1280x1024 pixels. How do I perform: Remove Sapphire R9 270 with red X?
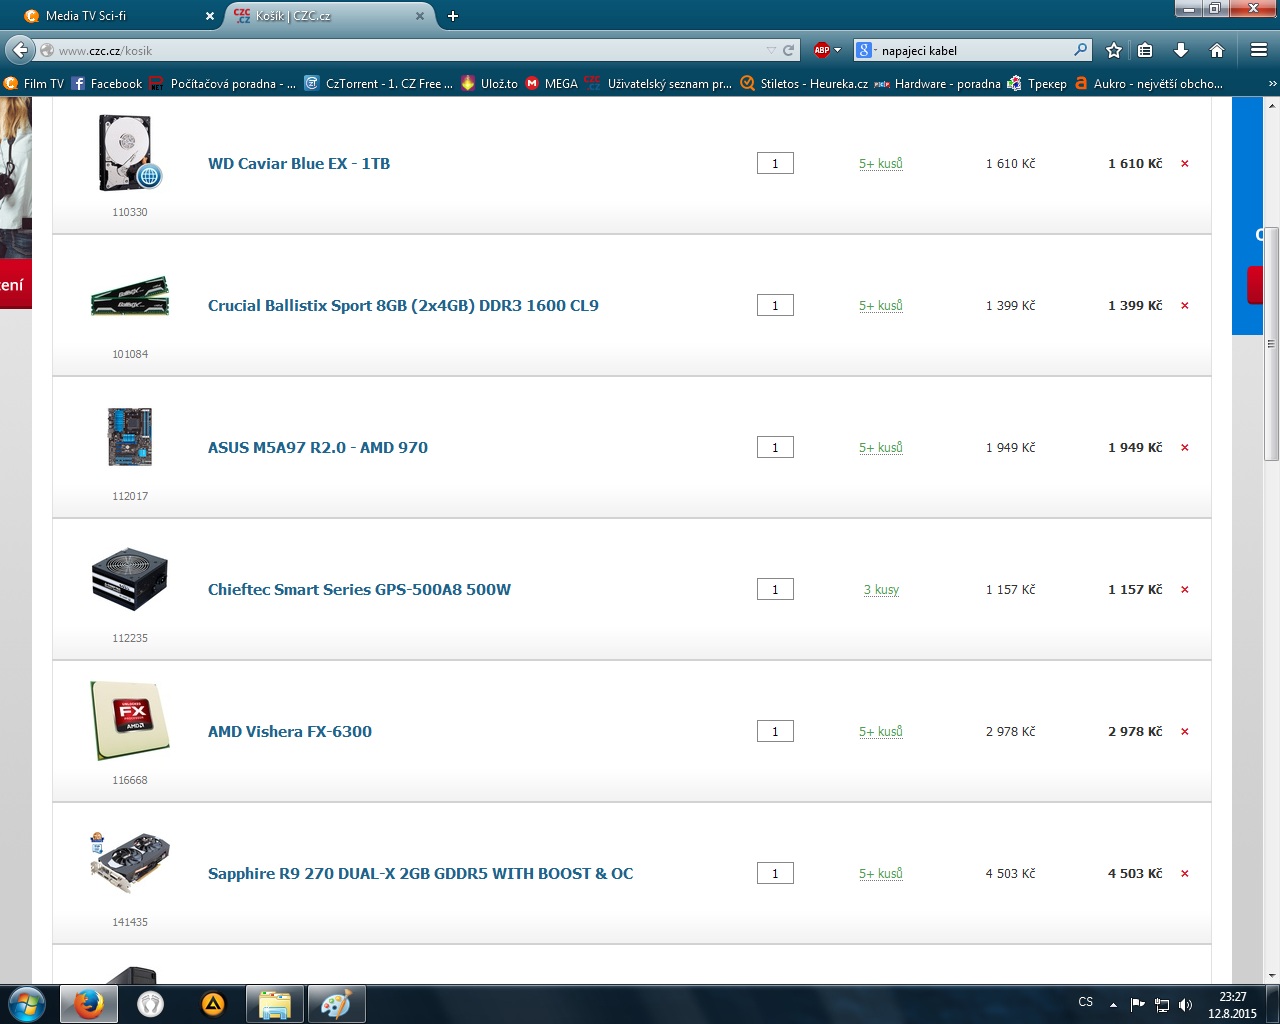(x=1185, y=874)
